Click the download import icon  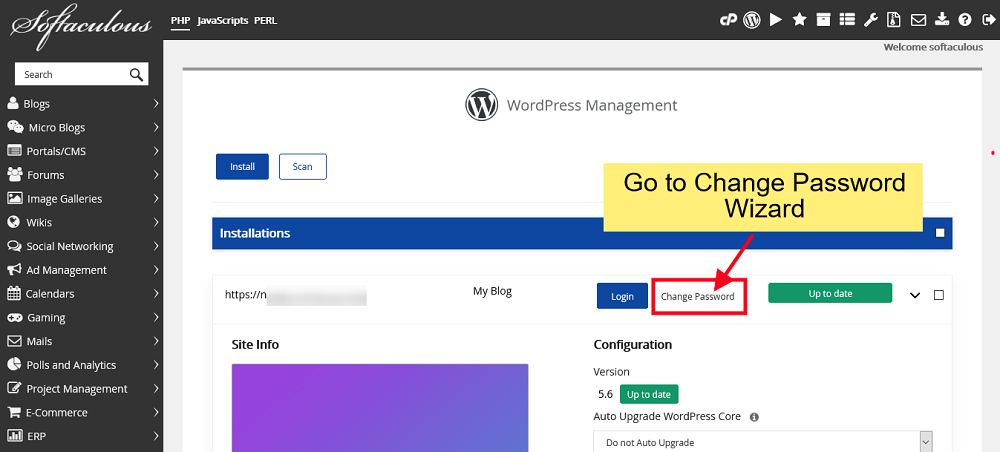pyautogui.click(x=942, y=20)
